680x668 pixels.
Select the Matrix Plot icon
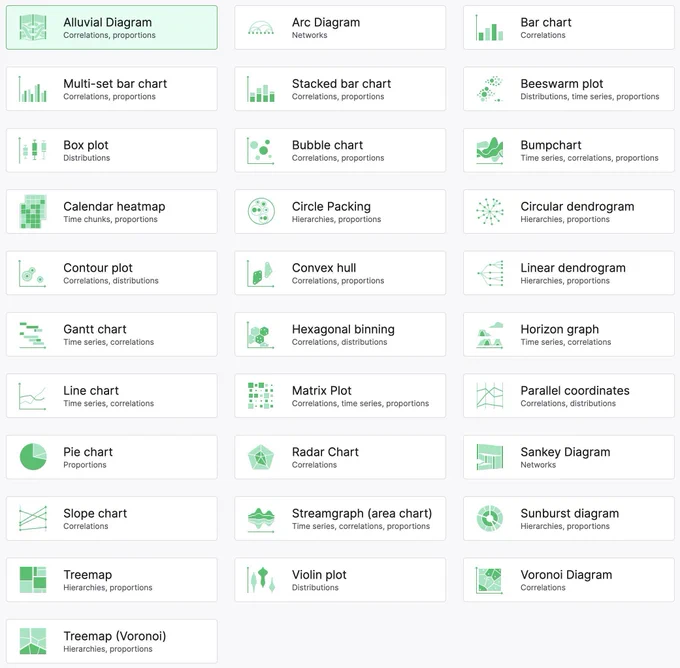261,396
